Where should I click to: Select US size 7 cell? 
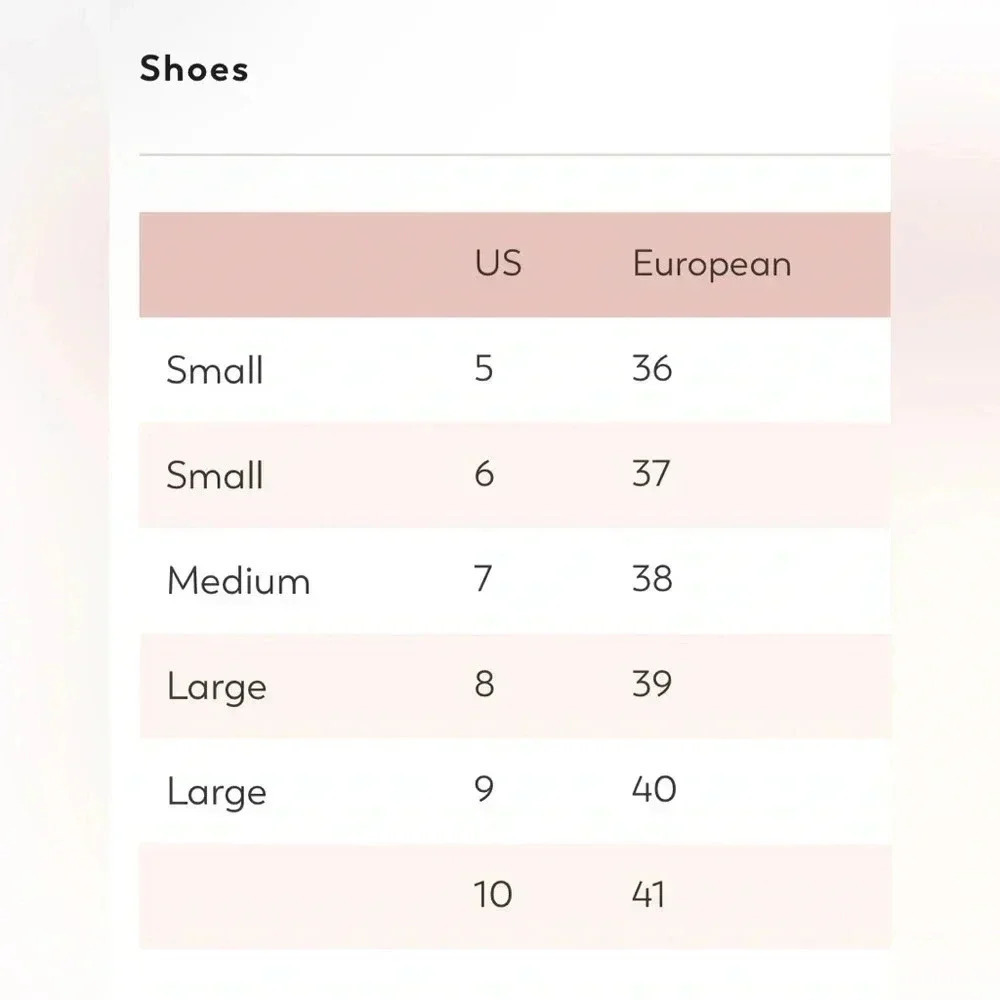[483, 579]
